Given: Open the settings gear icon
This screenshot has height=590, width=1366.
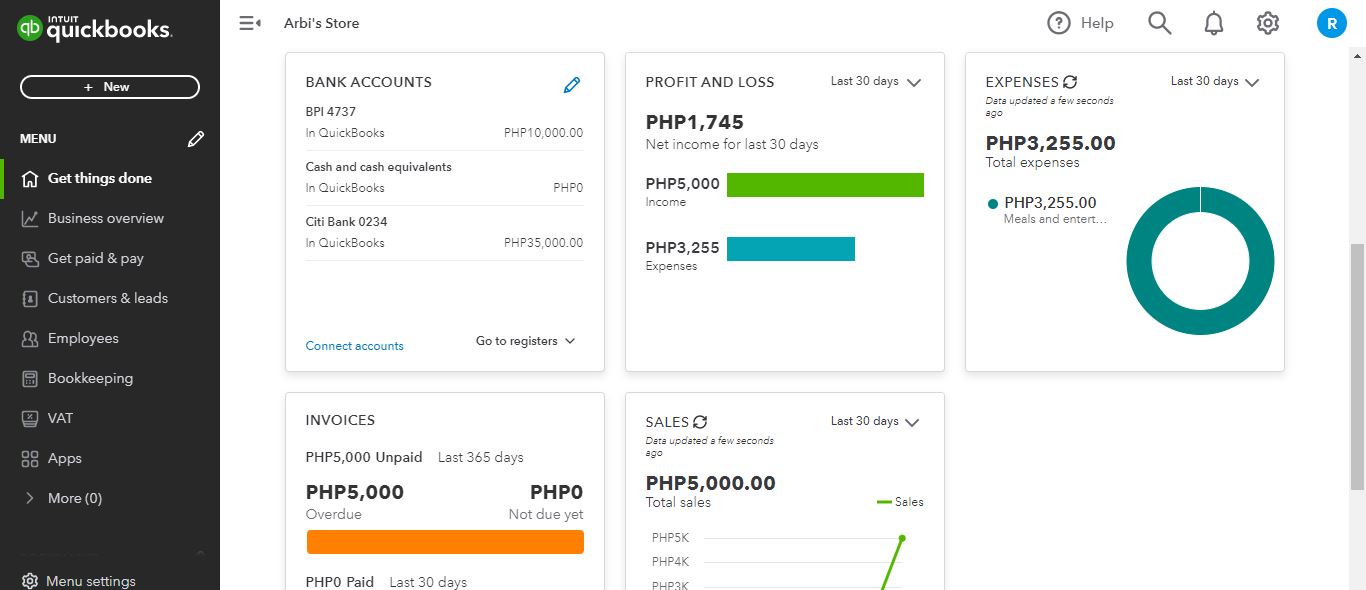Looking at the screenshot, I should click(1268, 23).
